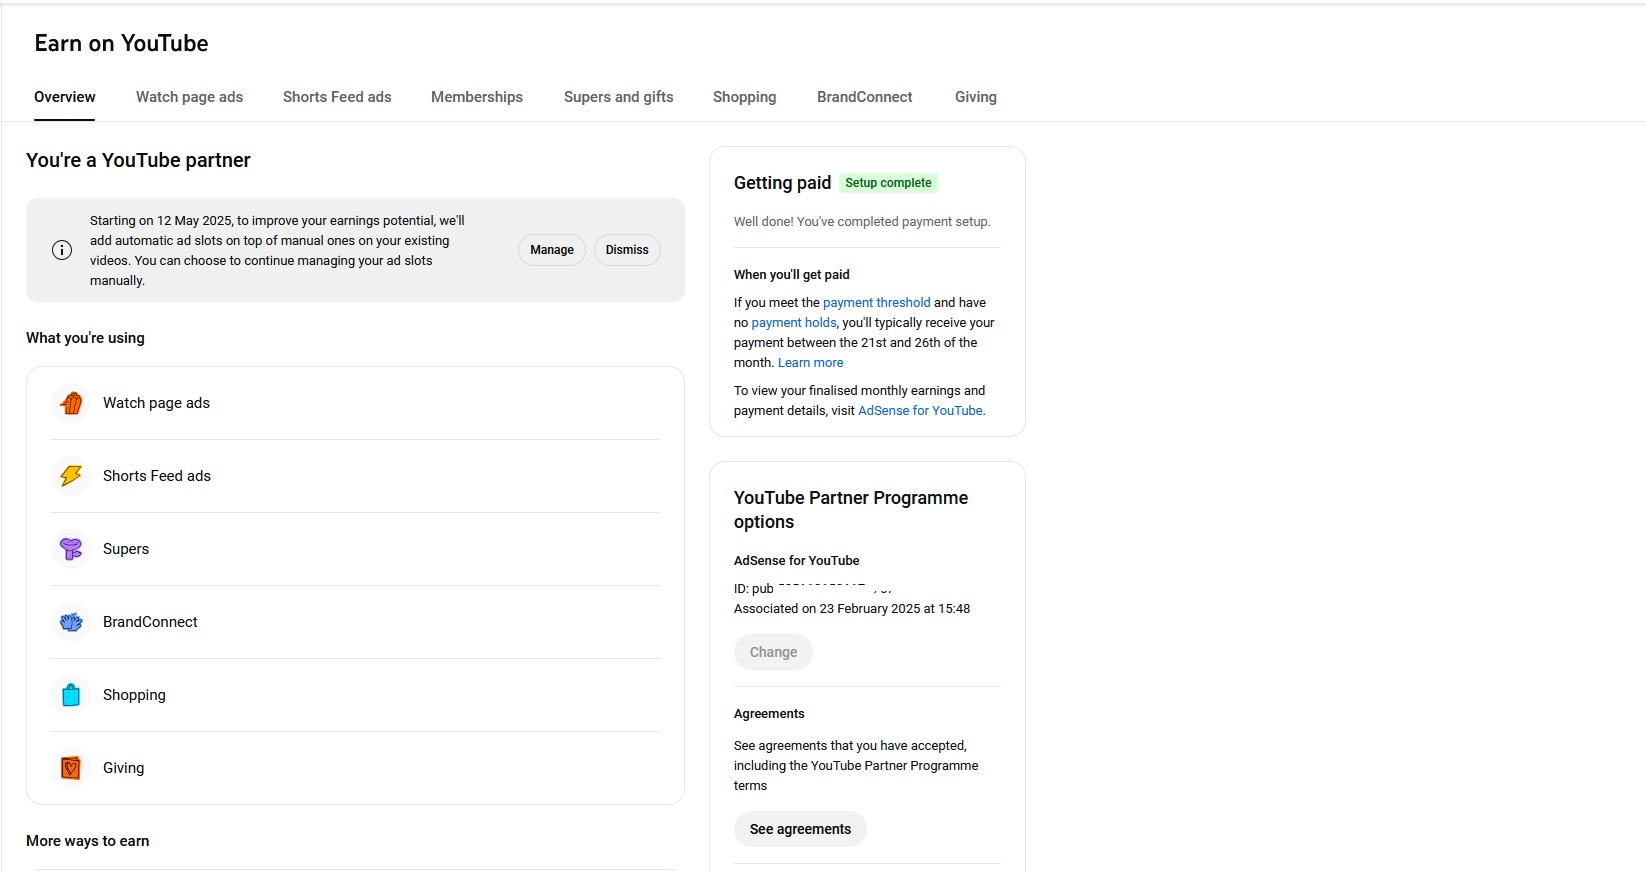Viewport: 1646px width, 871px height.
Task: Visit the AdSense for YouTube link
Action: click(920, 410)
